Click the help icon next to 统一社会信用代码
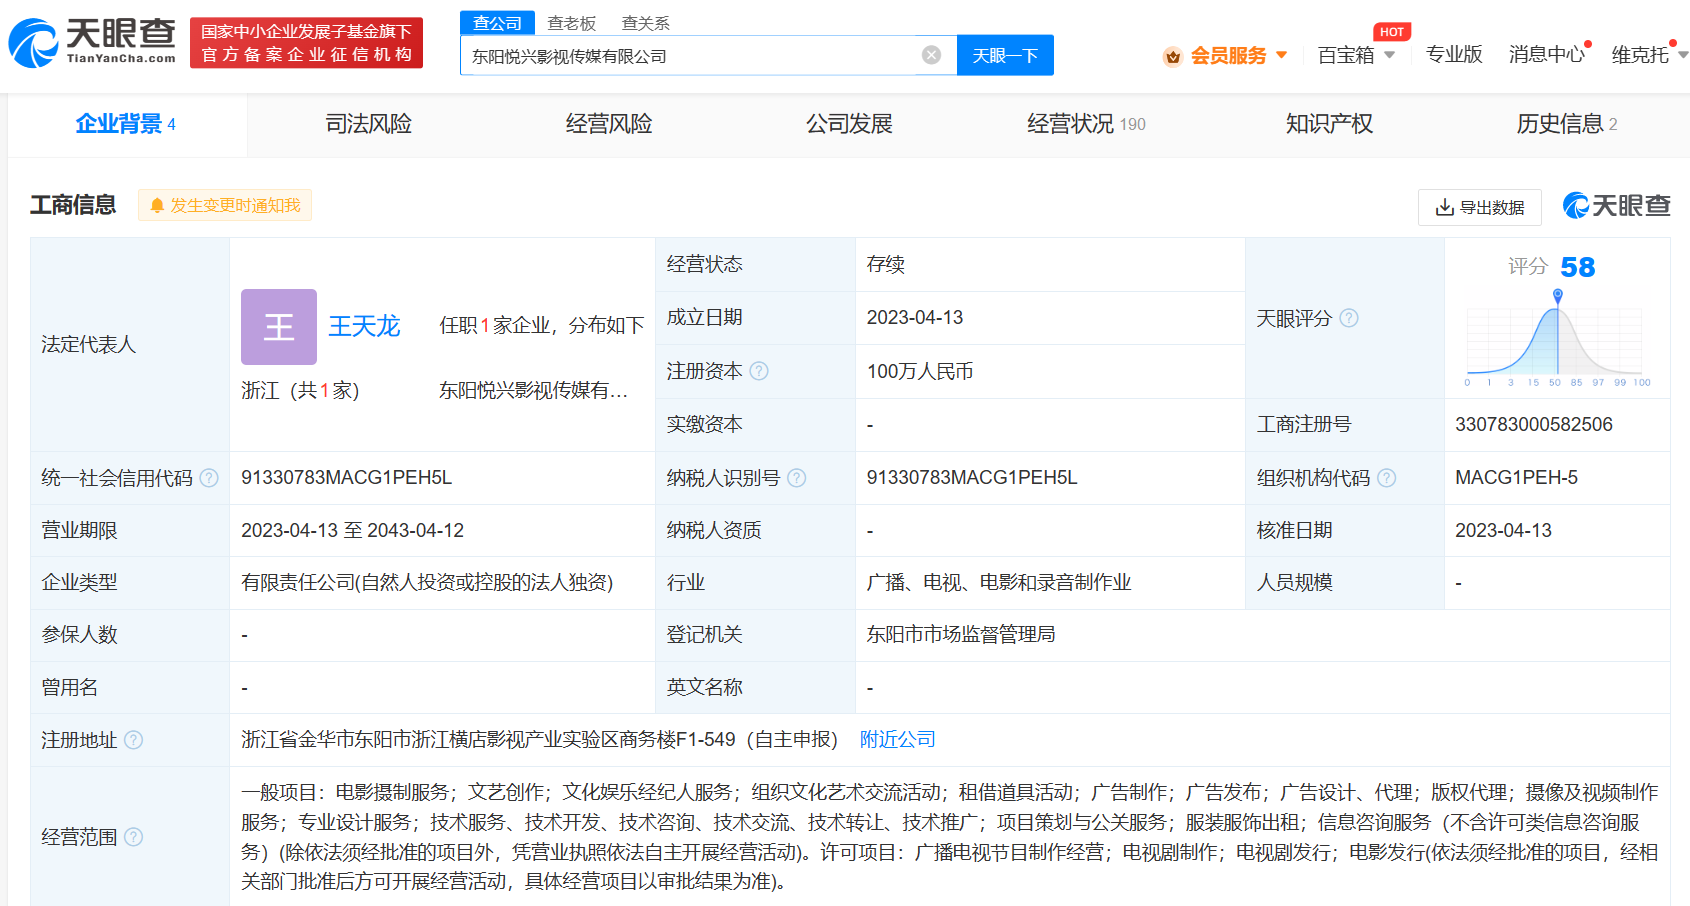The width and height of the screenshot is (1690, 906). [209, 478]
